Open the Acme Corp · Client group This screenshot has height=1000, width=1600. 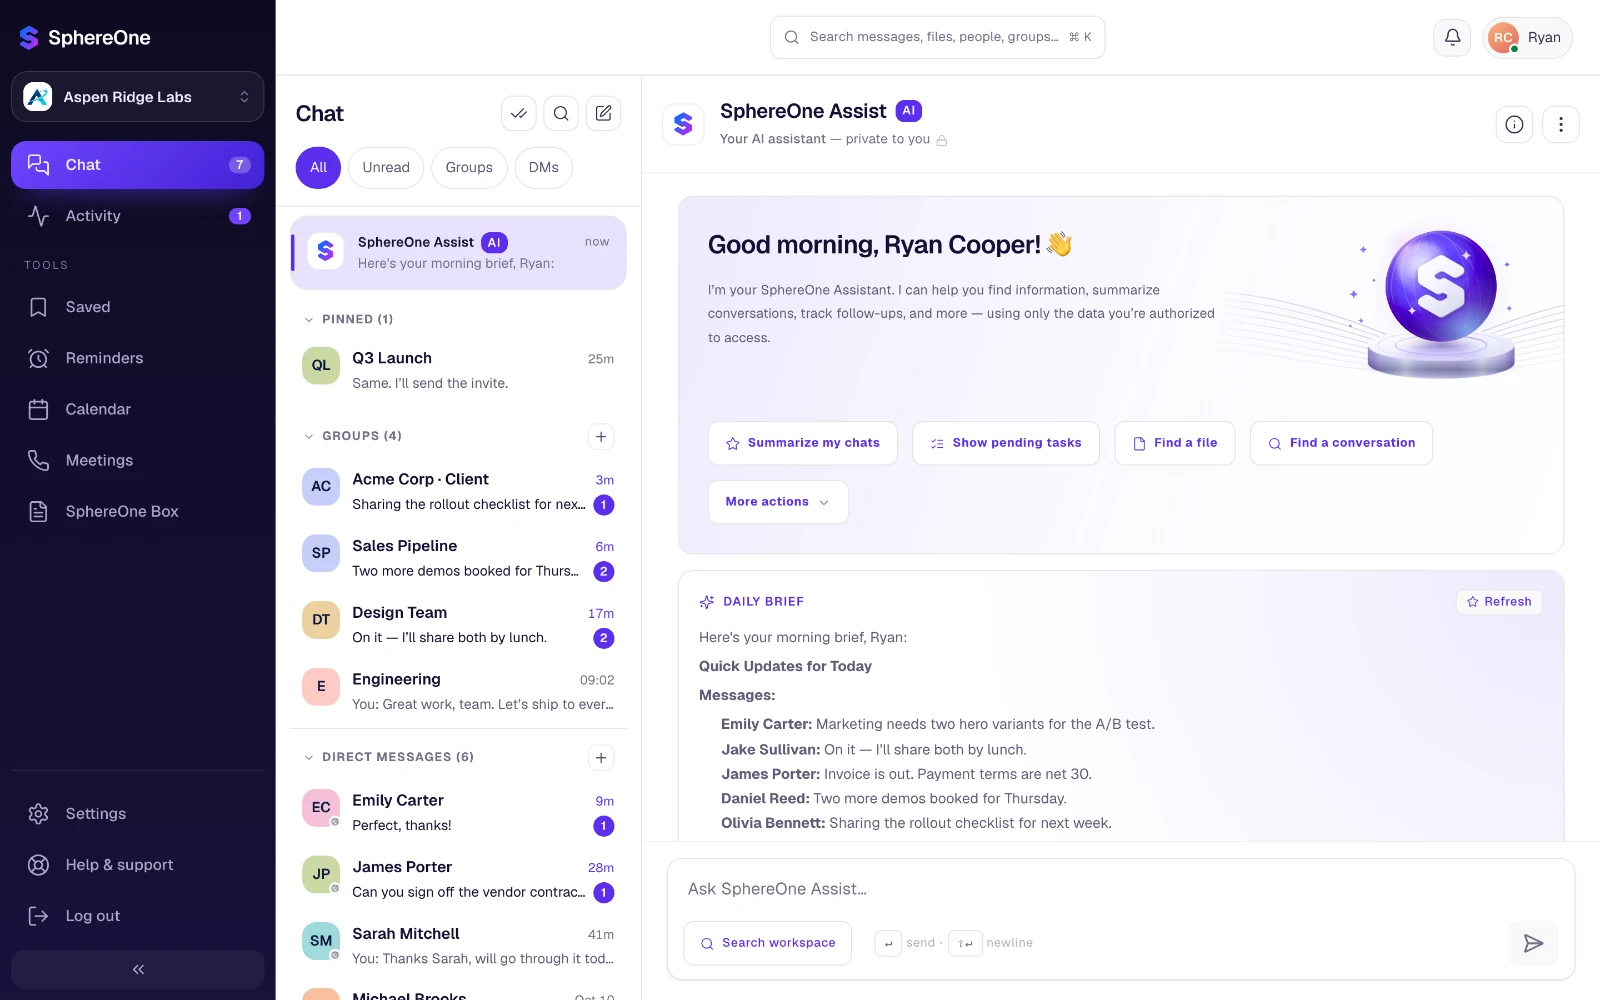click(x=459, y=491)
